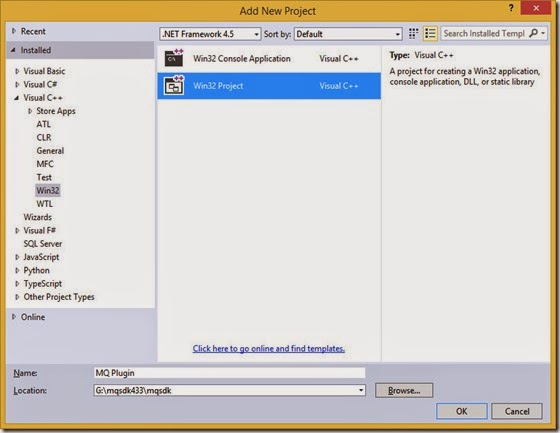This screenshot has width=560, height=433.
Task: Click the Win32 Console Application template icon
Action: (x=174, y=58)
